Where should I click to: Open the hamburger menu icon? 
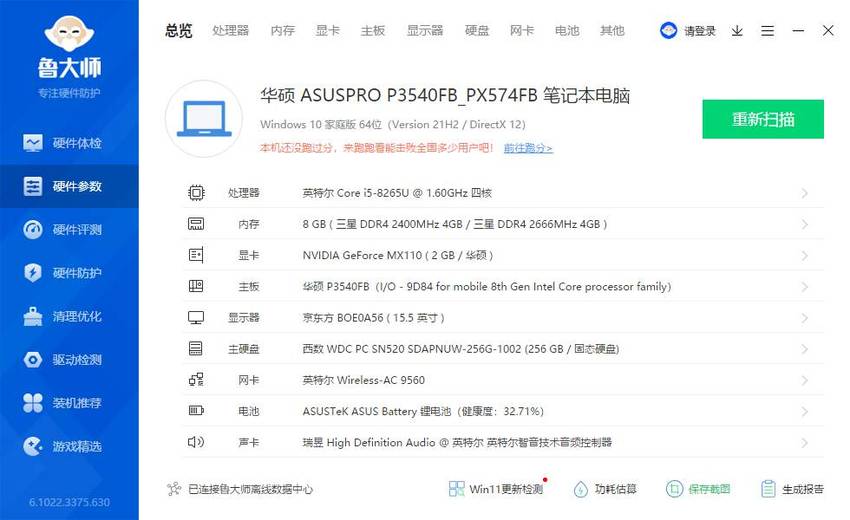(x=767, y=31)
